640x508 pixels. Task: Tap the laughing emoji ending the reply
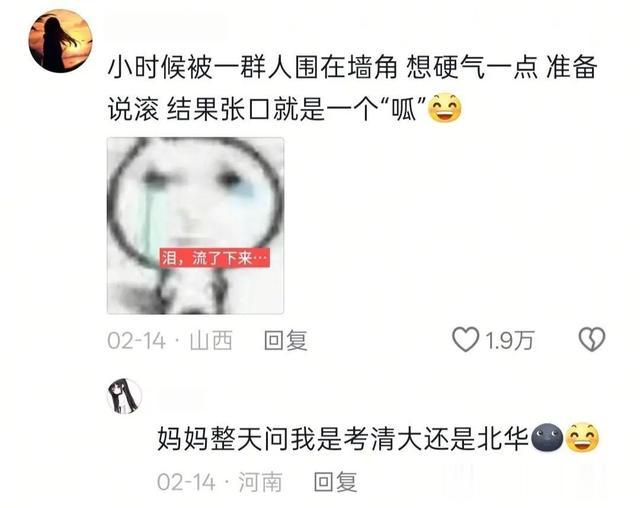(584, 438)
